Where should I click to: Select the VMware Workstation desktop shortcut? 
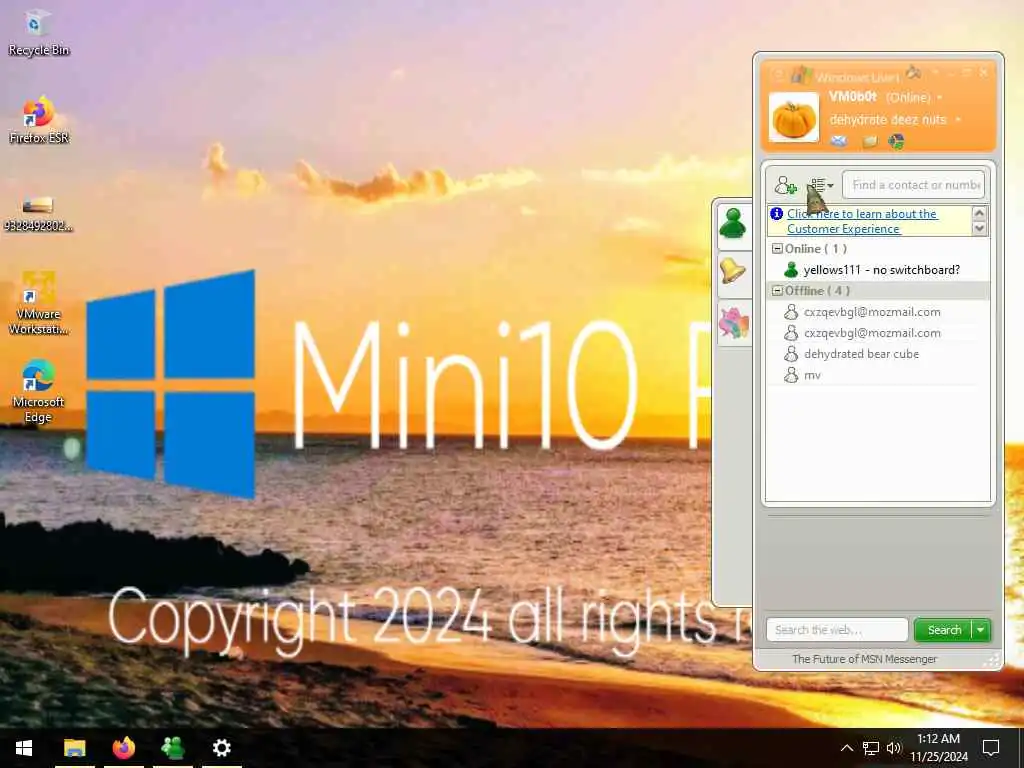[x=38, y=304]
